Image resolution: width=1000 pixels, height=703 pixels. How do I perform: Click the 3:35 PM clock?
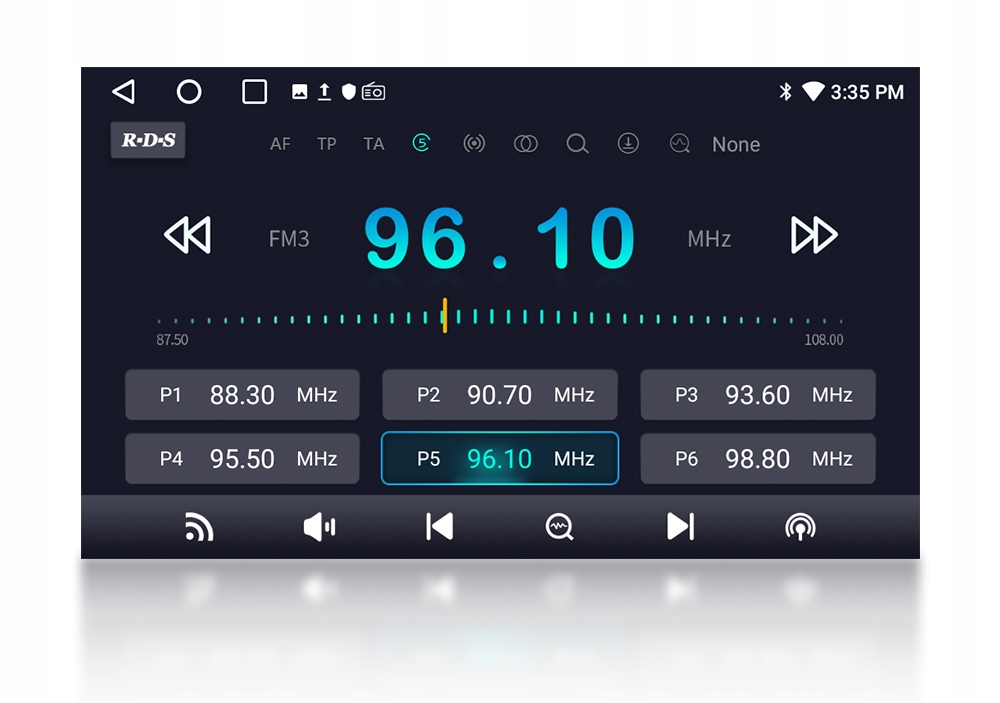[x=867, y=92]
